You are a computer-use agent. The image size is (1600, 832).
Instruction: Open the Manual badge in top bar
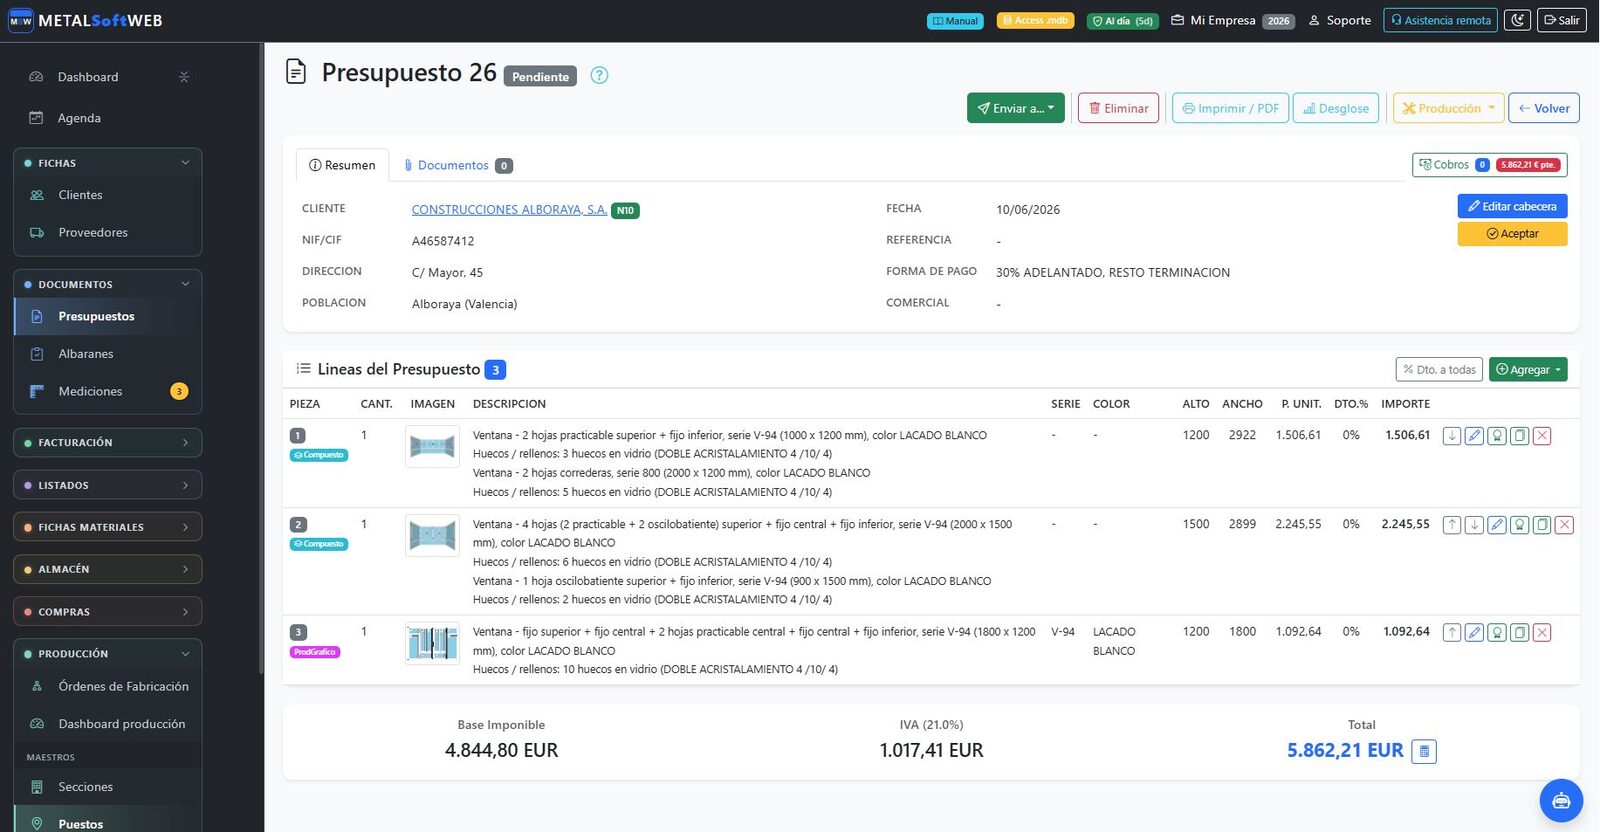point(955,21)
